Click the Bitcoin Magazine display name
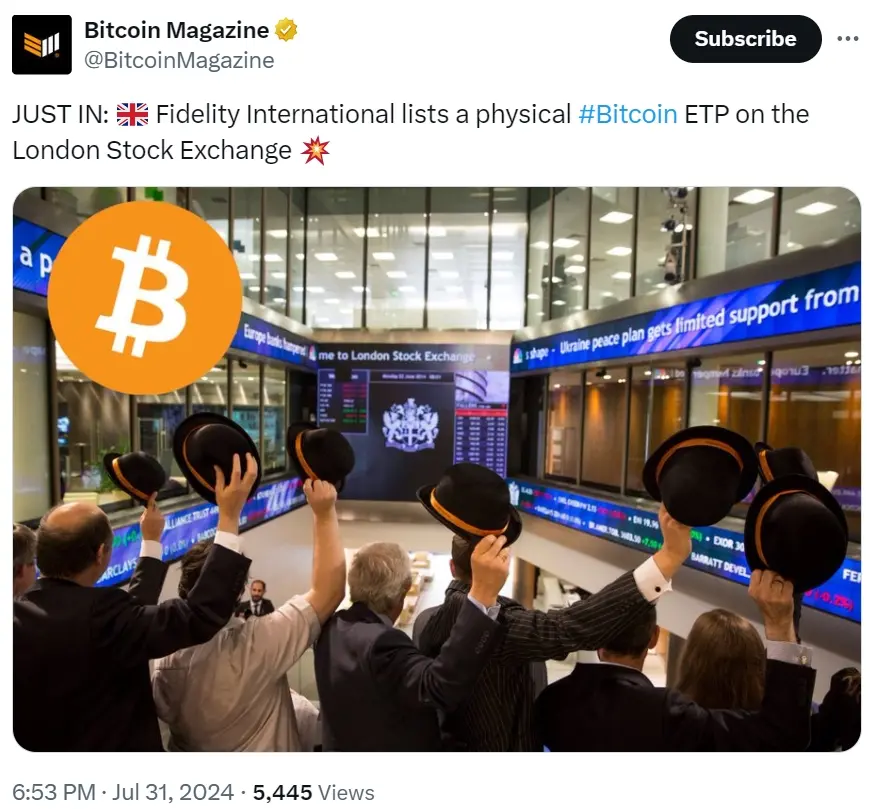 [176, 30]
